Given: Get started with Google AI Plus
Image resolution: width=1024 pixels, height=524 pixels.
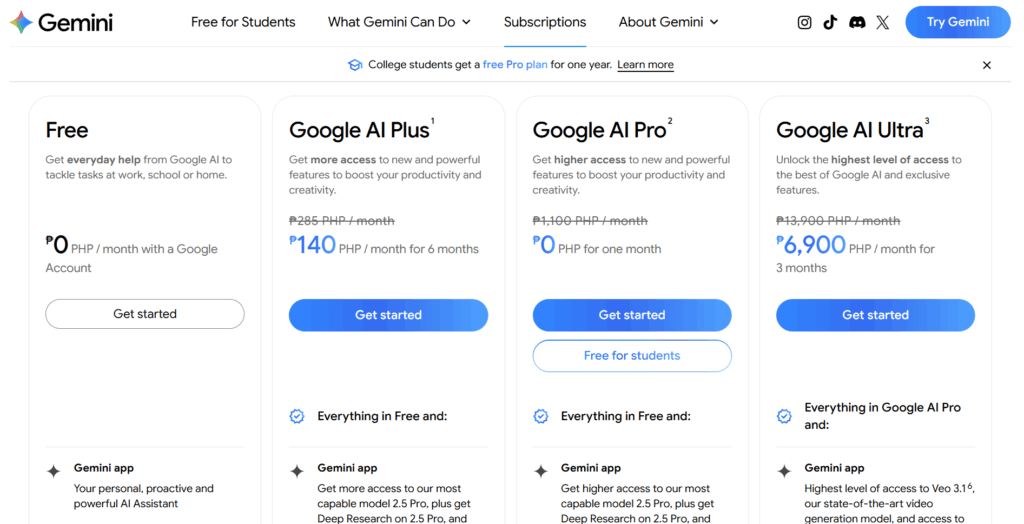Looking at the screenshot, I should (388, 315).
